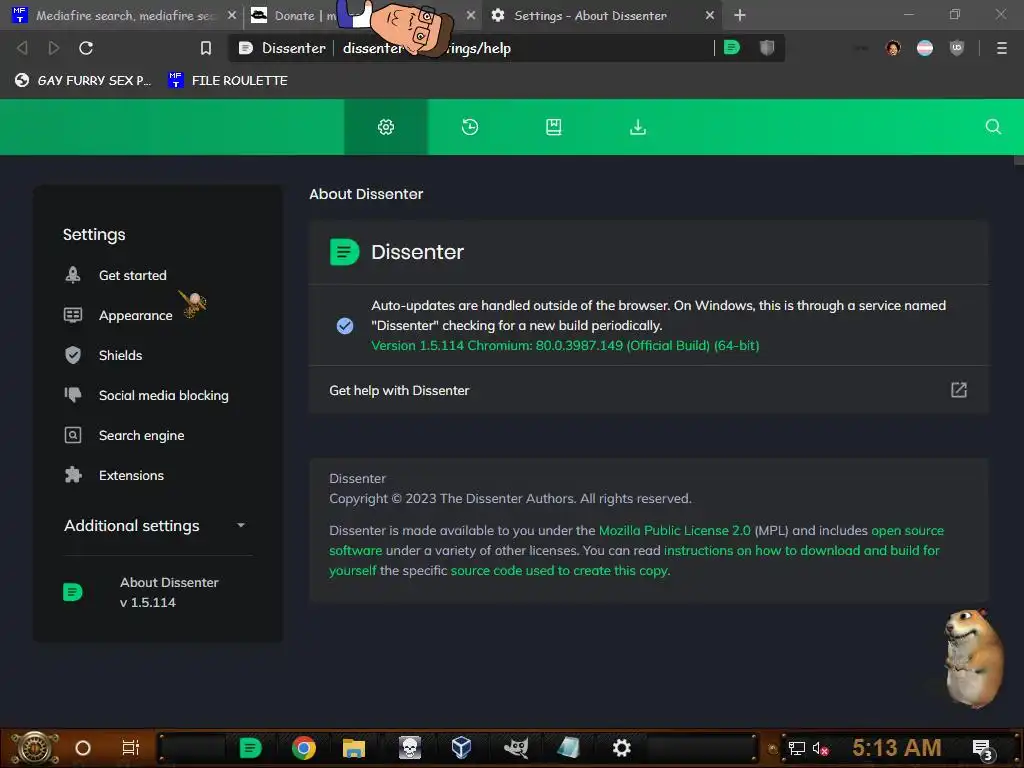
Task: Reload the page with the refresh icon
Action: pyautogui.click(x=86, y=48)
